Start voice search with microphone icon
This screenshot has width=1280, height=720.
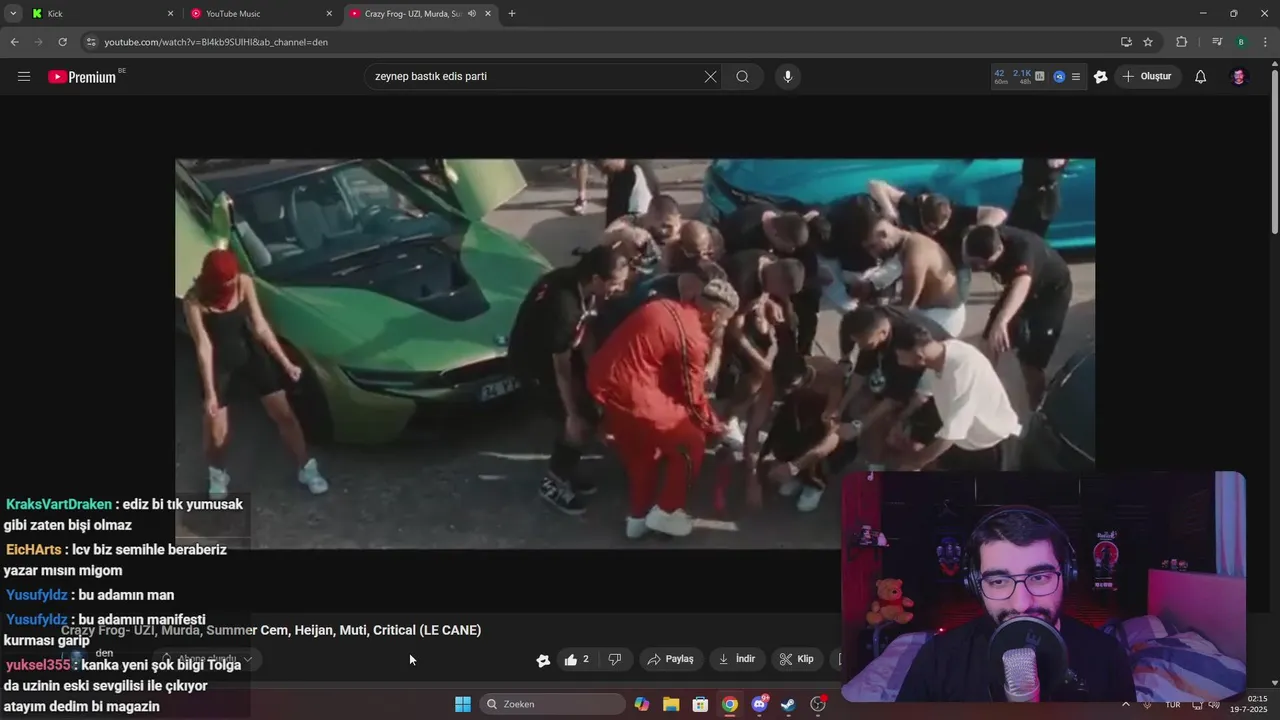[787, 77]
